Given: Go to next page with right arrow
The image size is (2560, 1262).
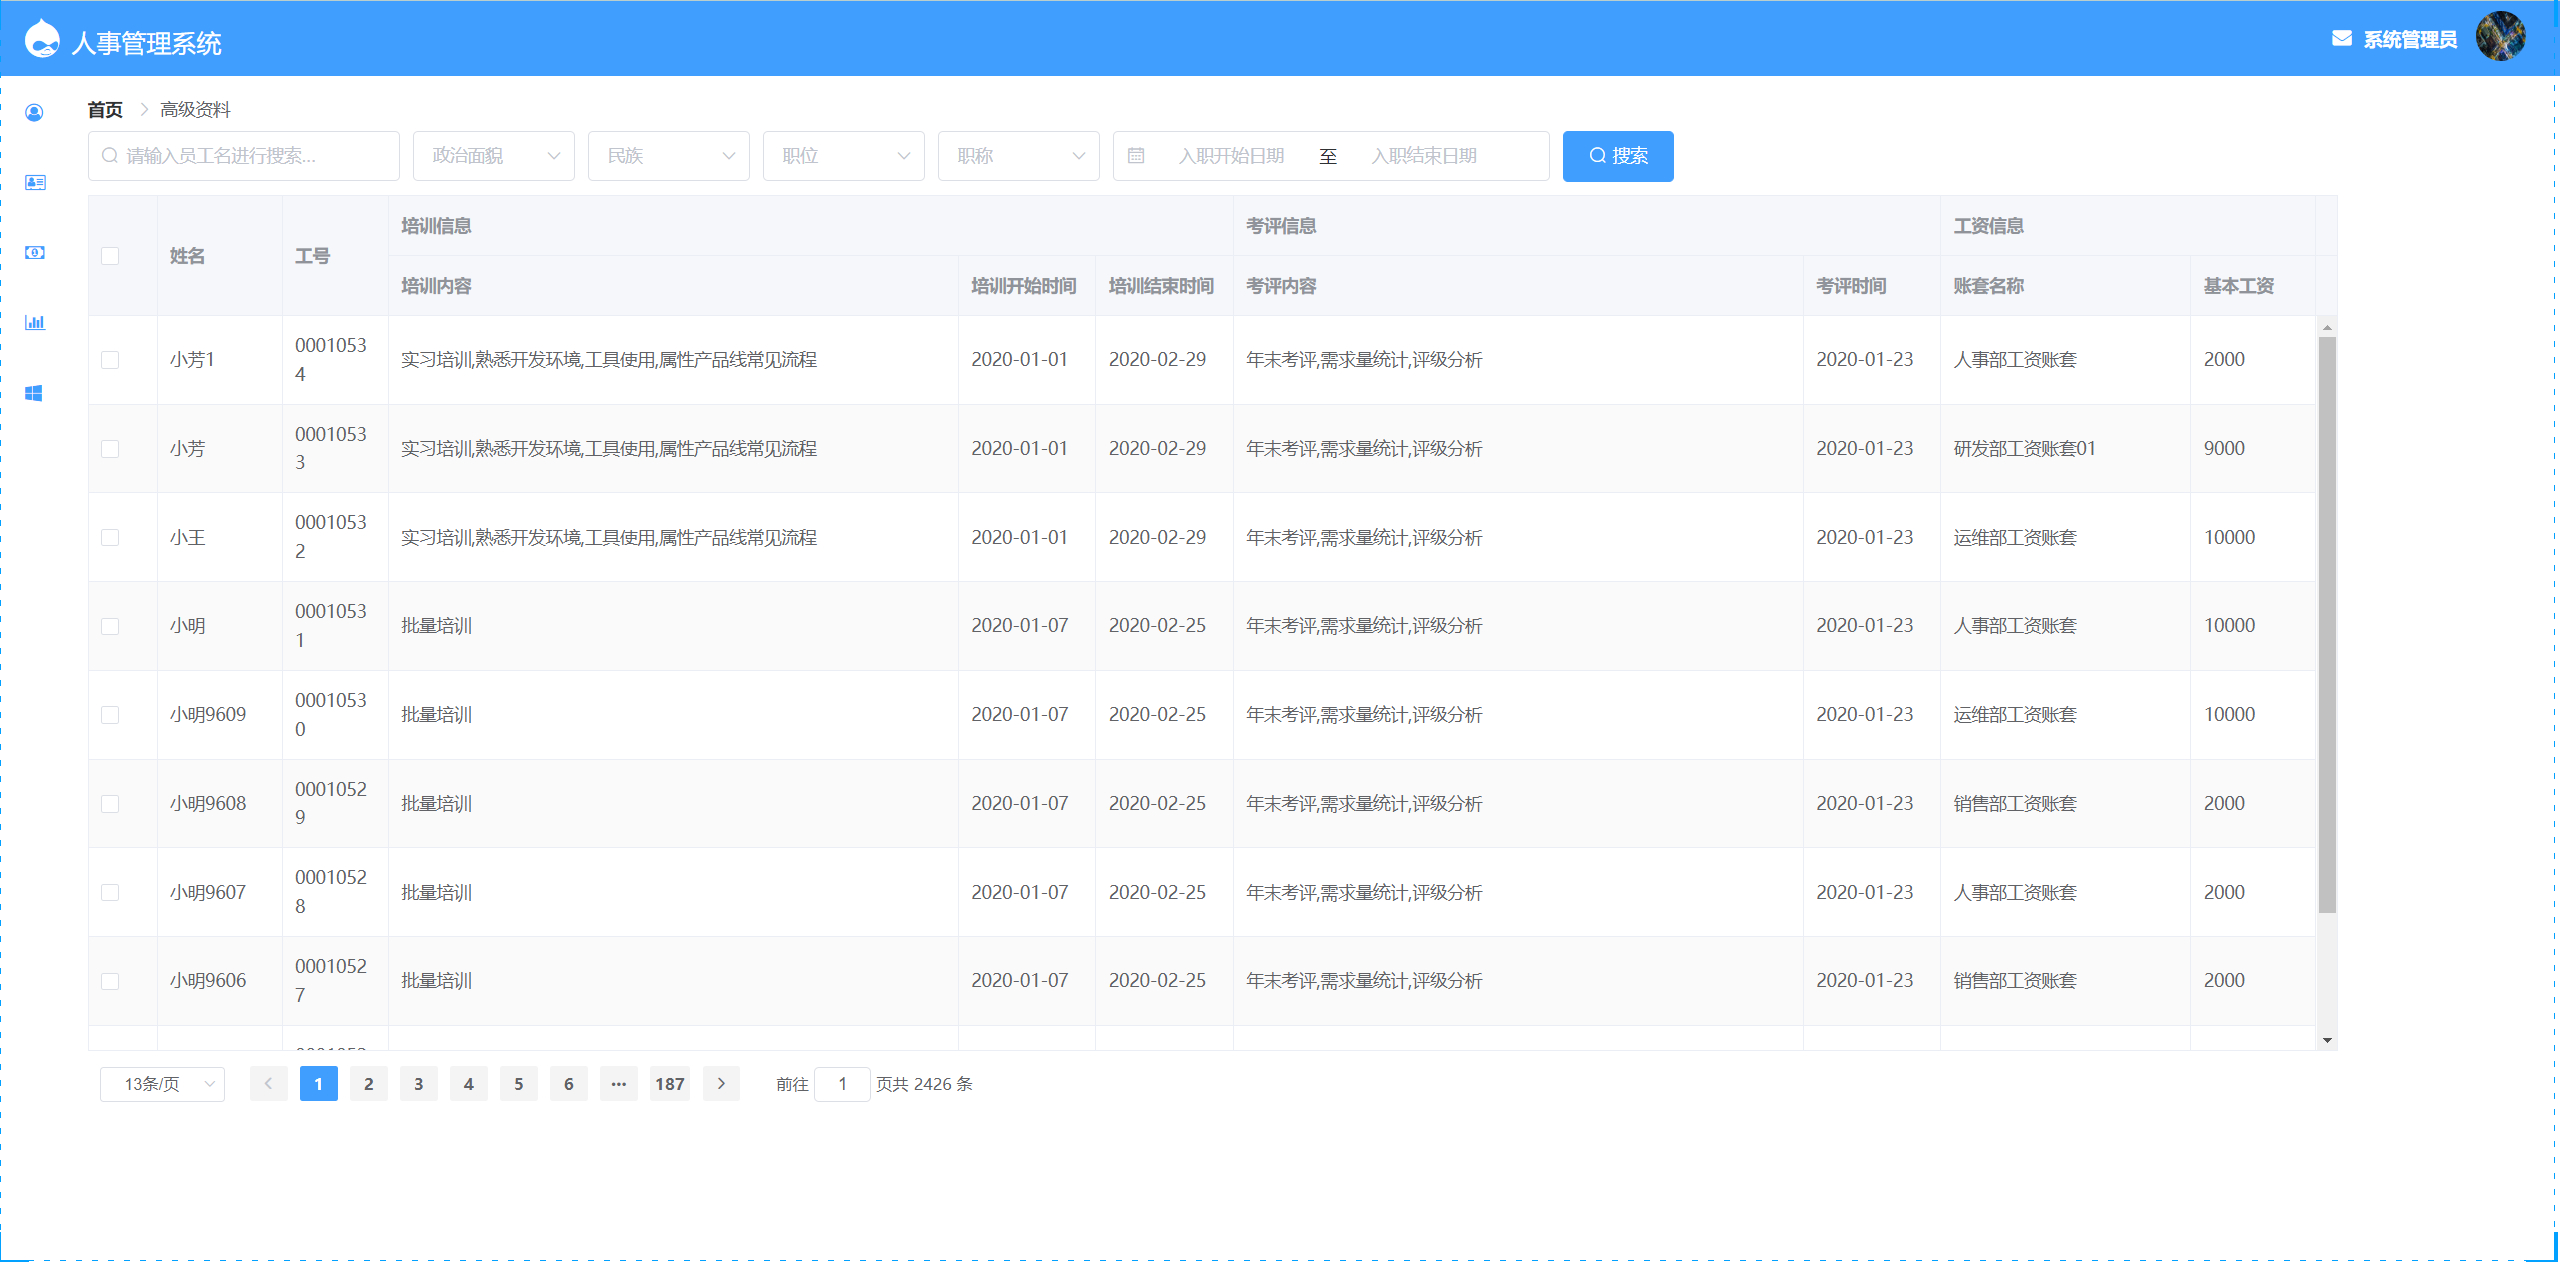Looking at the screenshot, I should (x=721, y=1084).
